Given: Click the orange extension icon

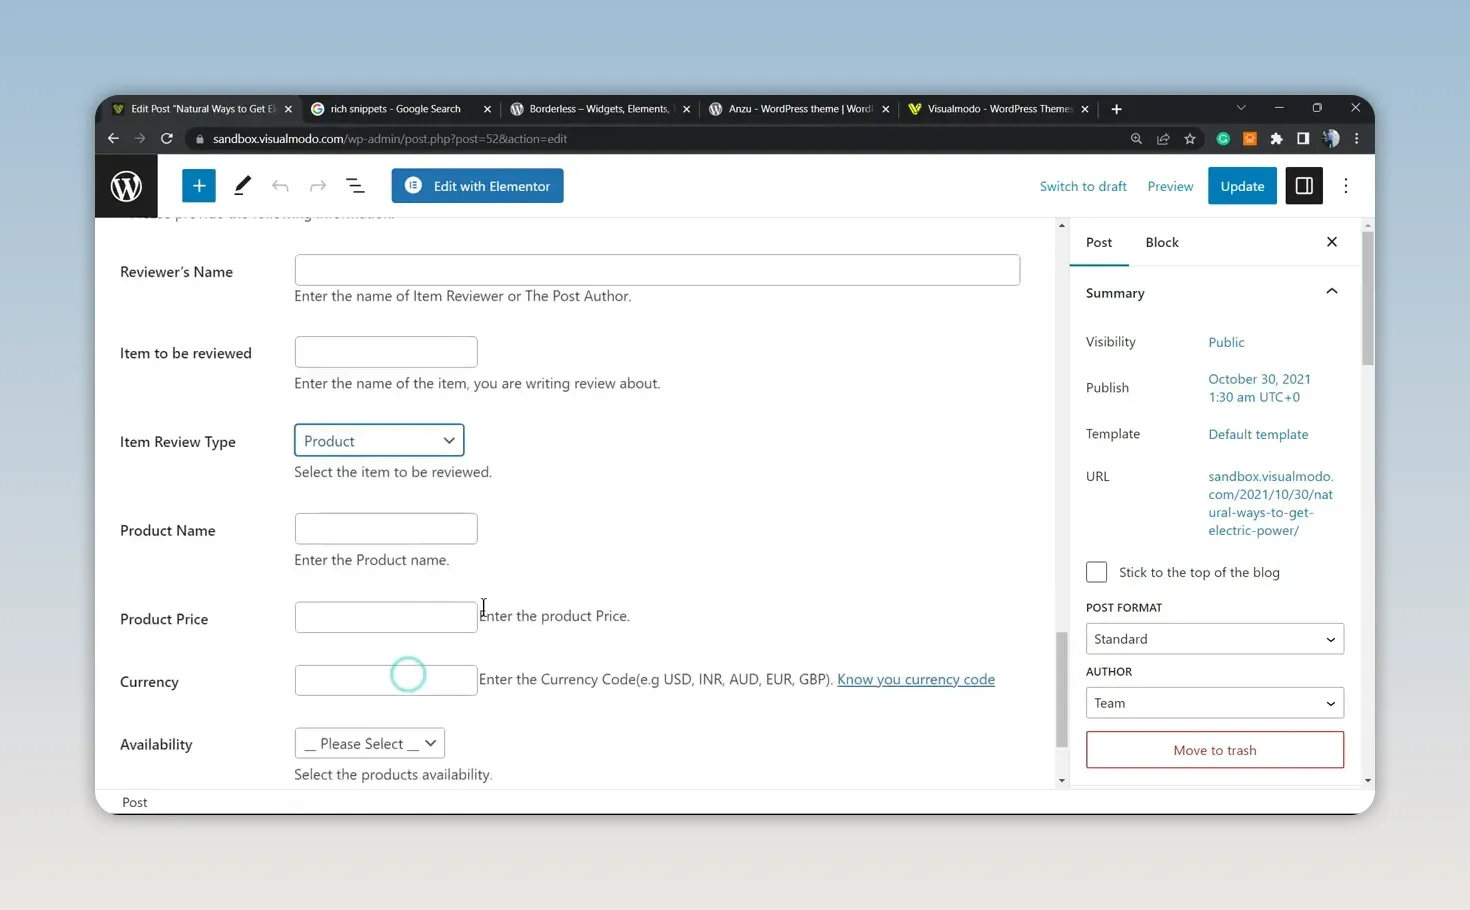Looking at the screenshot, I should coord(1250,139).
